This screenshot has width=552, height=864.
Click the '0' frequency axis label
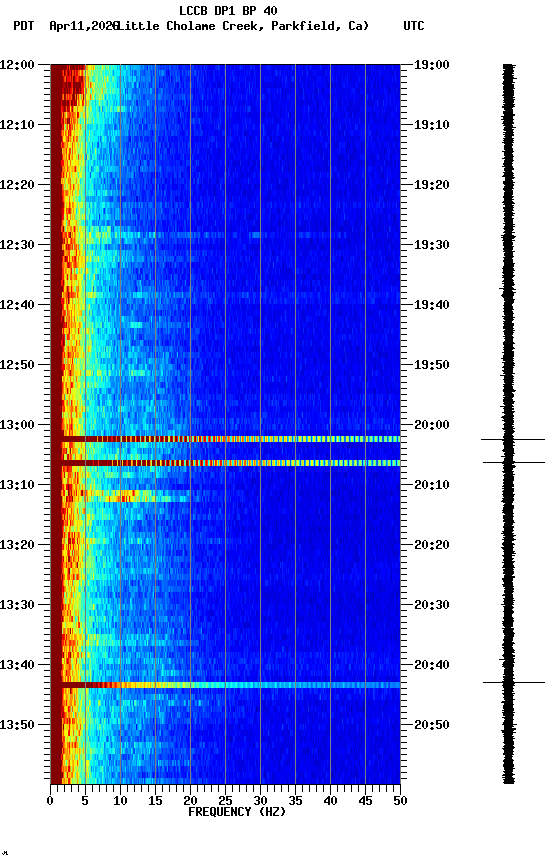(x=51, y=802)
